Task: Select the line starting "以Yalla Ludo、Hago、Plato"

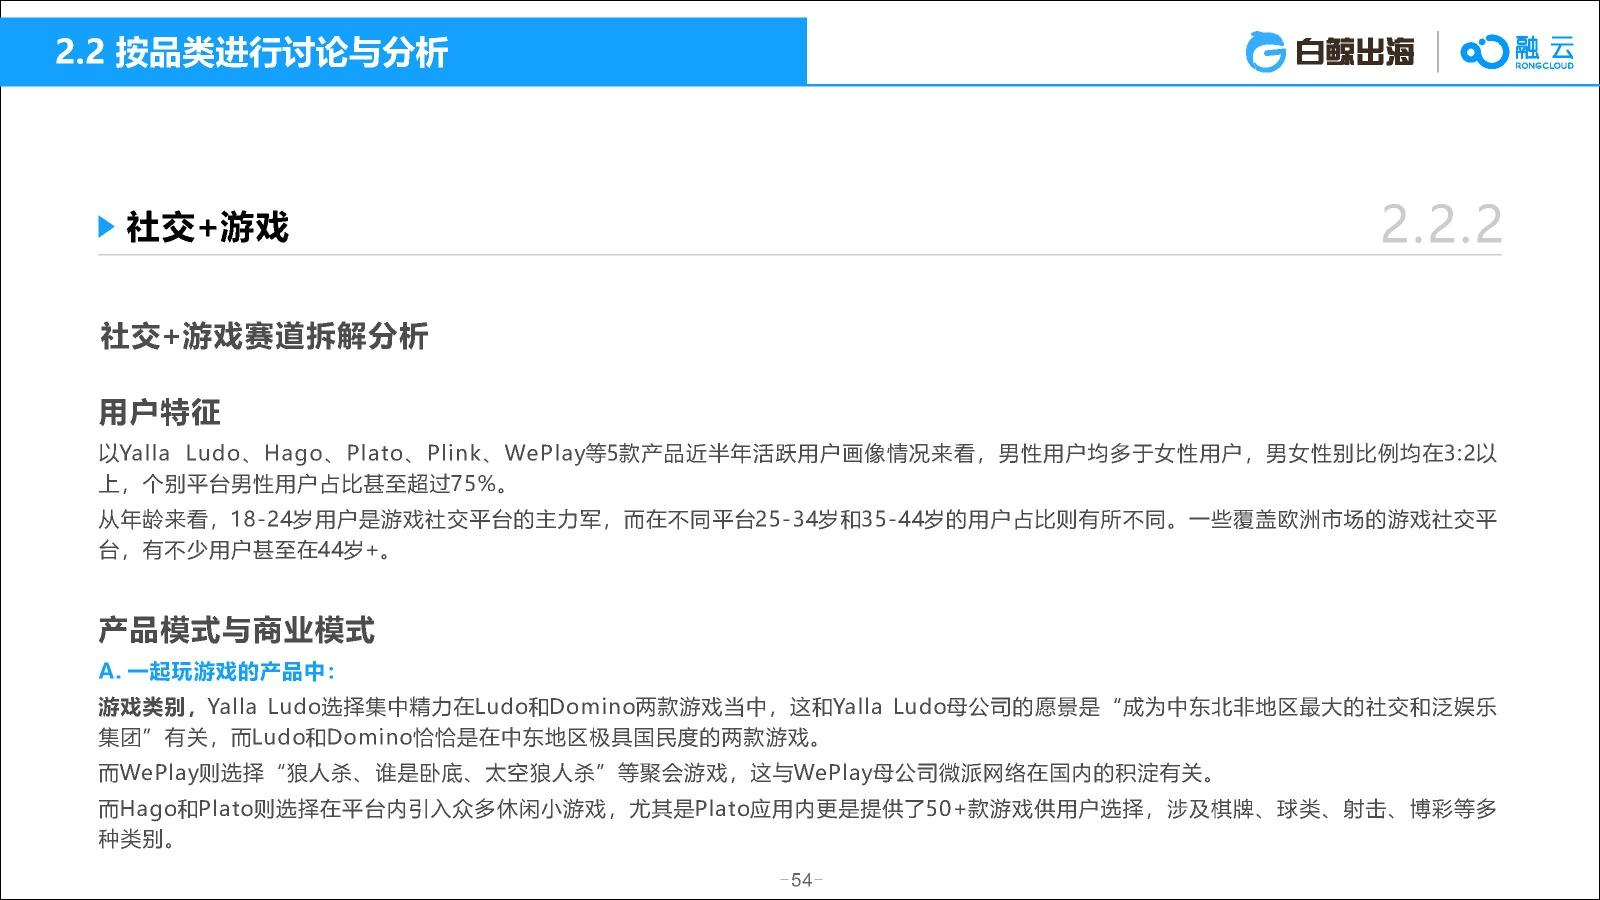Action: pyautogui.click(x=798, y=453)
